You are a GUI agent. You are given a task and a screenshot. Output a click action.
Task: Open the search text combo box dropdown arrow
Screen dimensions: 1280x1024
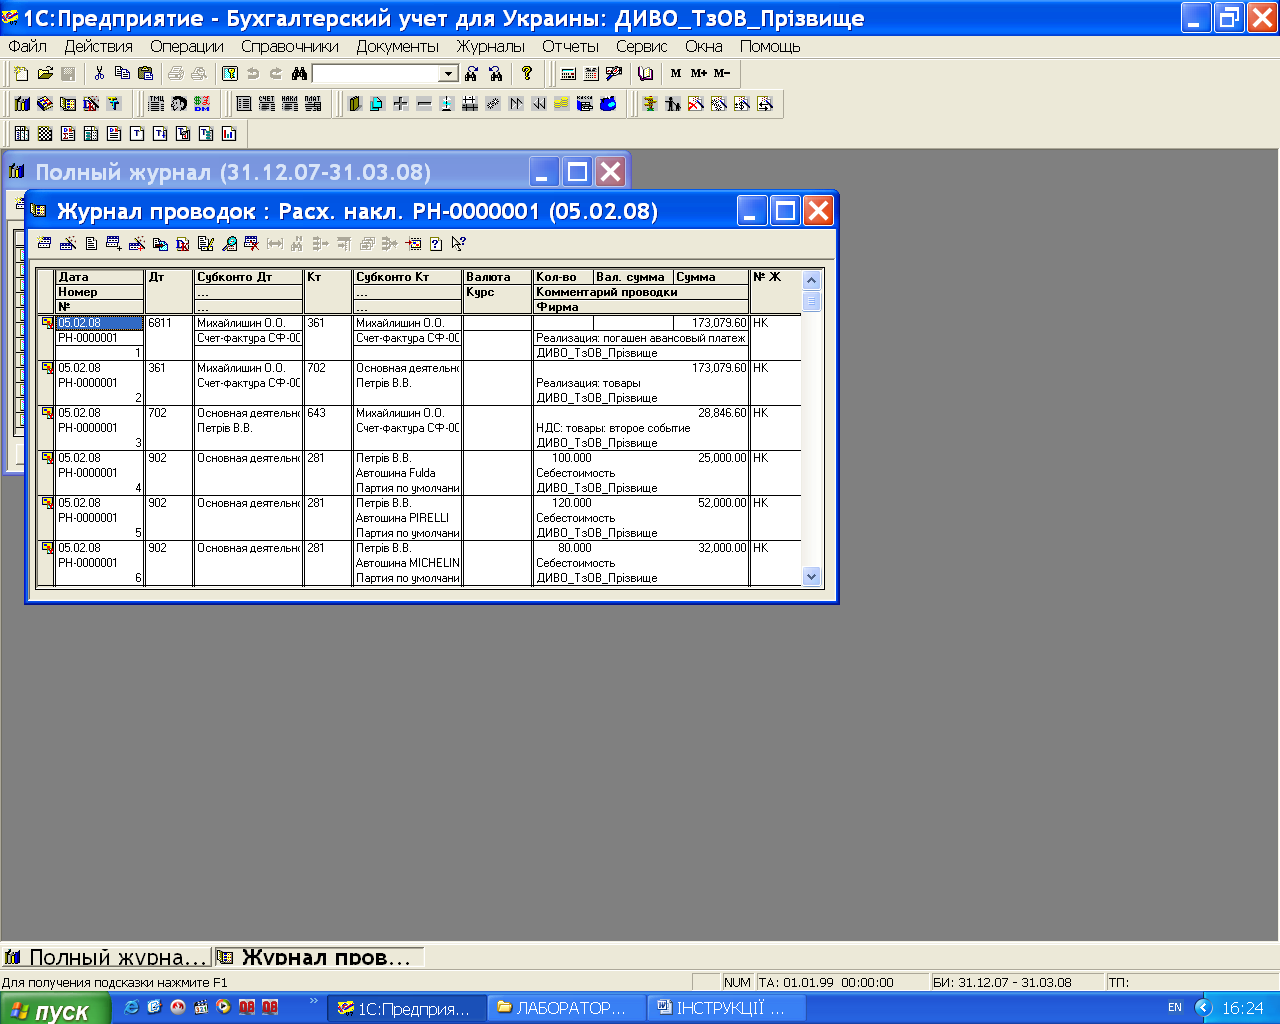pyautogui.click(x=448, y=74)
